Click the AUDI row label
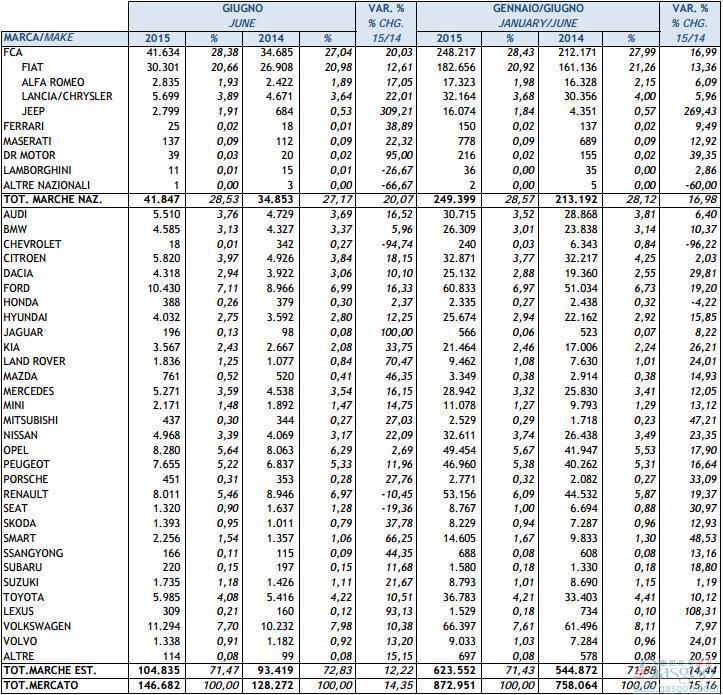Screen dimensions: 723x695 pos(15,214)
